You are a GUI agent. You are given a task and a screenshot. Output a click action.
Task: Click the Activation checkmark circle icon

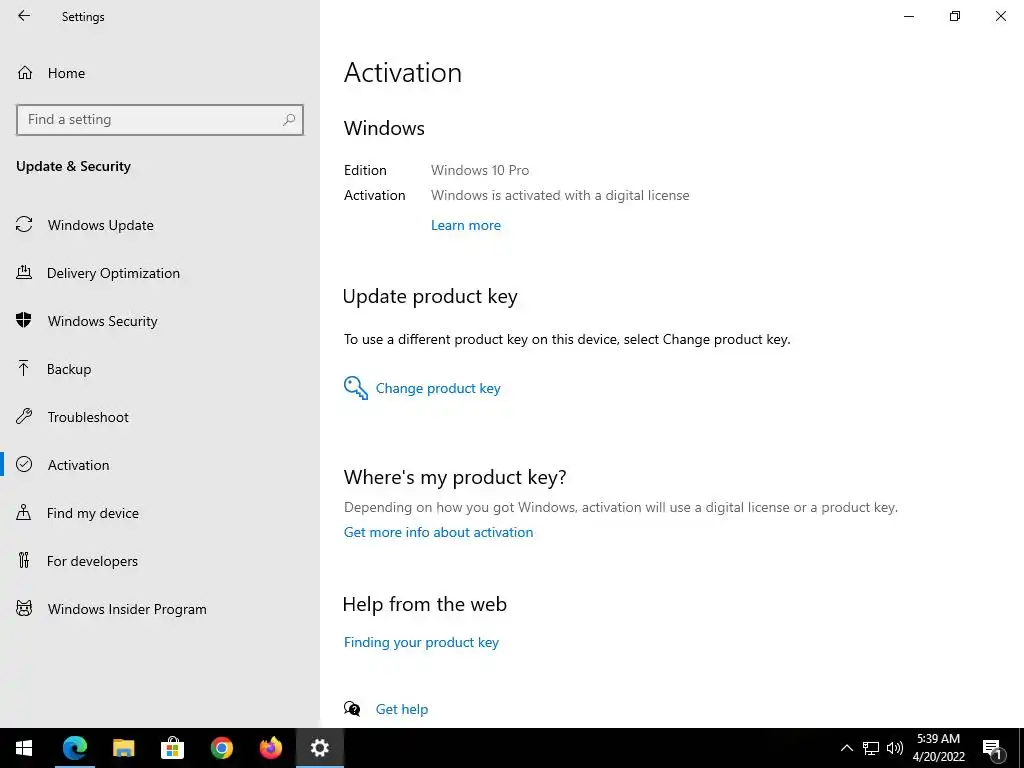click(x=24, y=464)
